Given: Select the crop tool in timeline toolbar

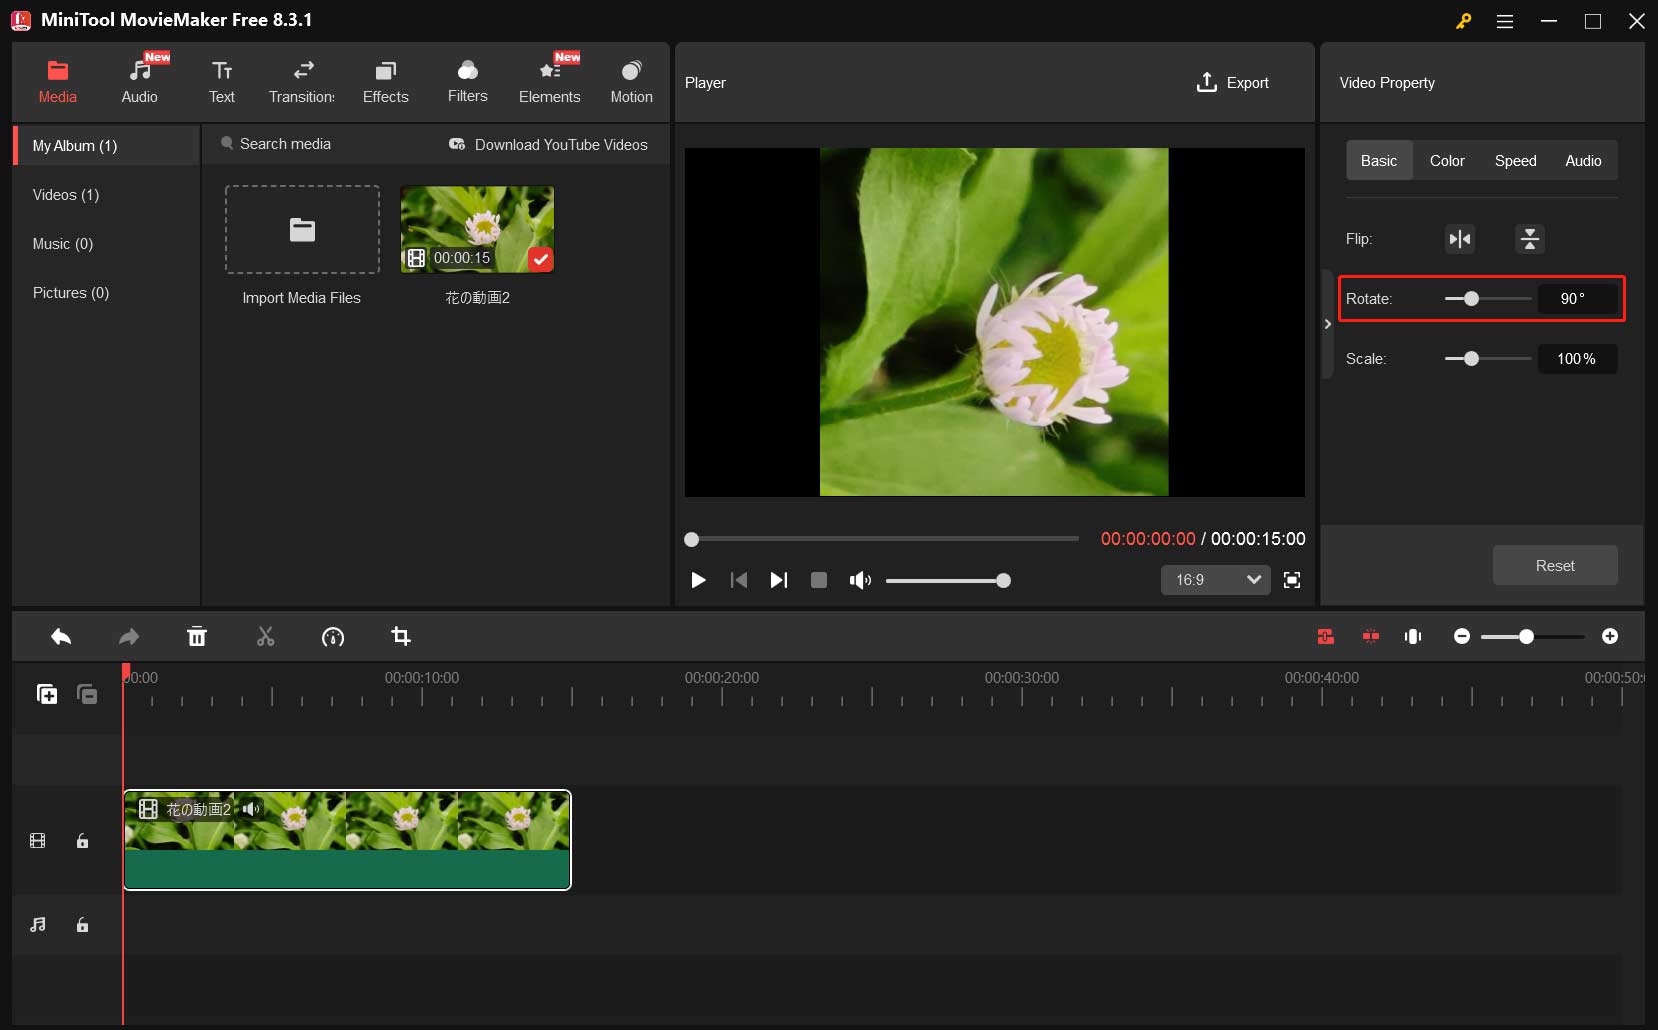Looking at the screenshot, I should click(401, 637).
